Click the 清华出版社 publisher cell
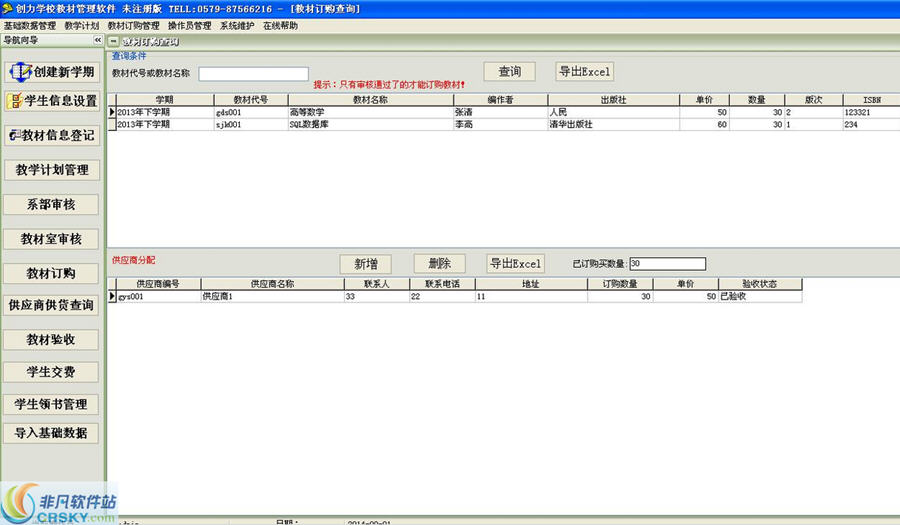This screenshot has width=900, height=525. pos(614,125)
